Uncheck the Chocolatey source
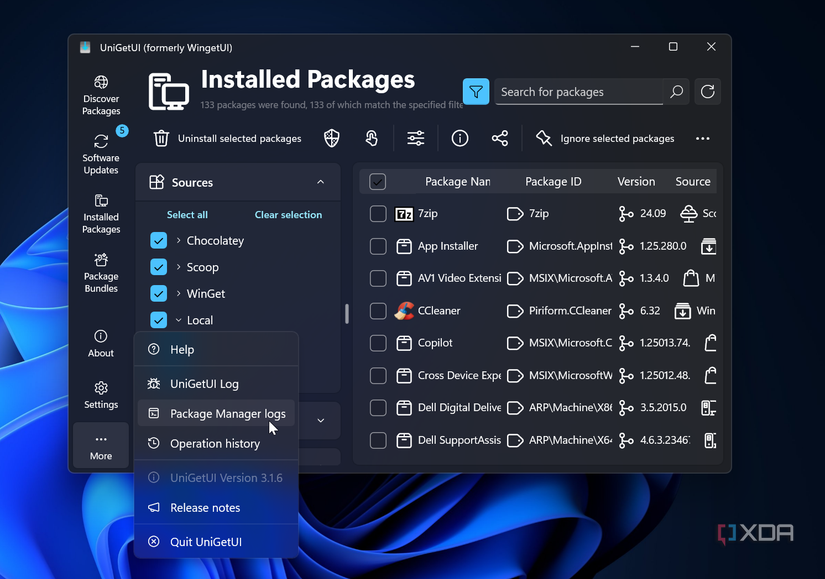This screenshot has width=825, height=579. coord(161,240)
